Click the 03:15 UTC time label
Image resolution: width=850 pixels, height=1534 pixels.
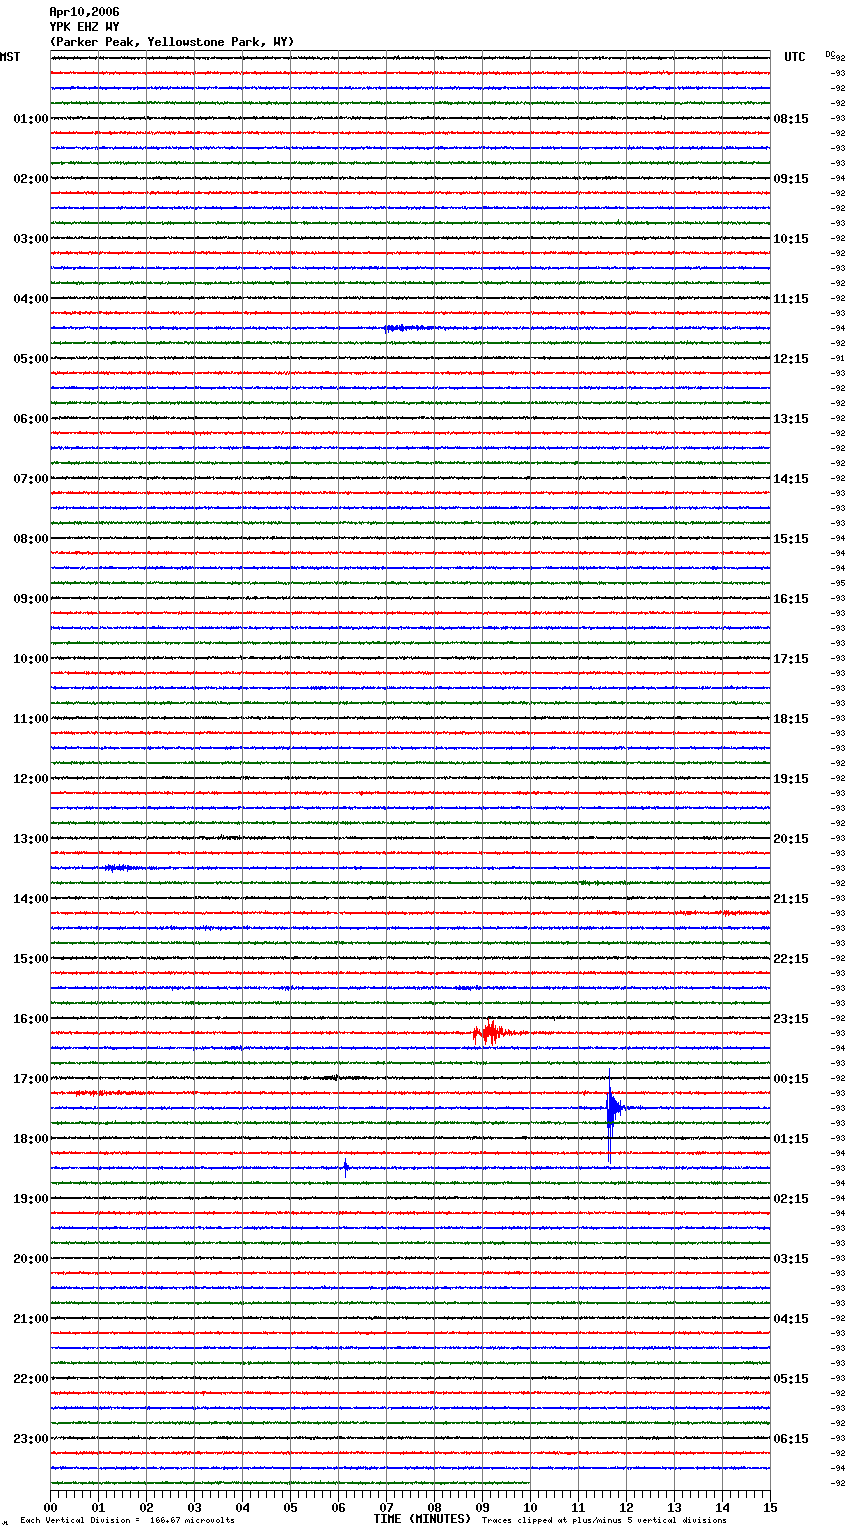(791, 1259)
